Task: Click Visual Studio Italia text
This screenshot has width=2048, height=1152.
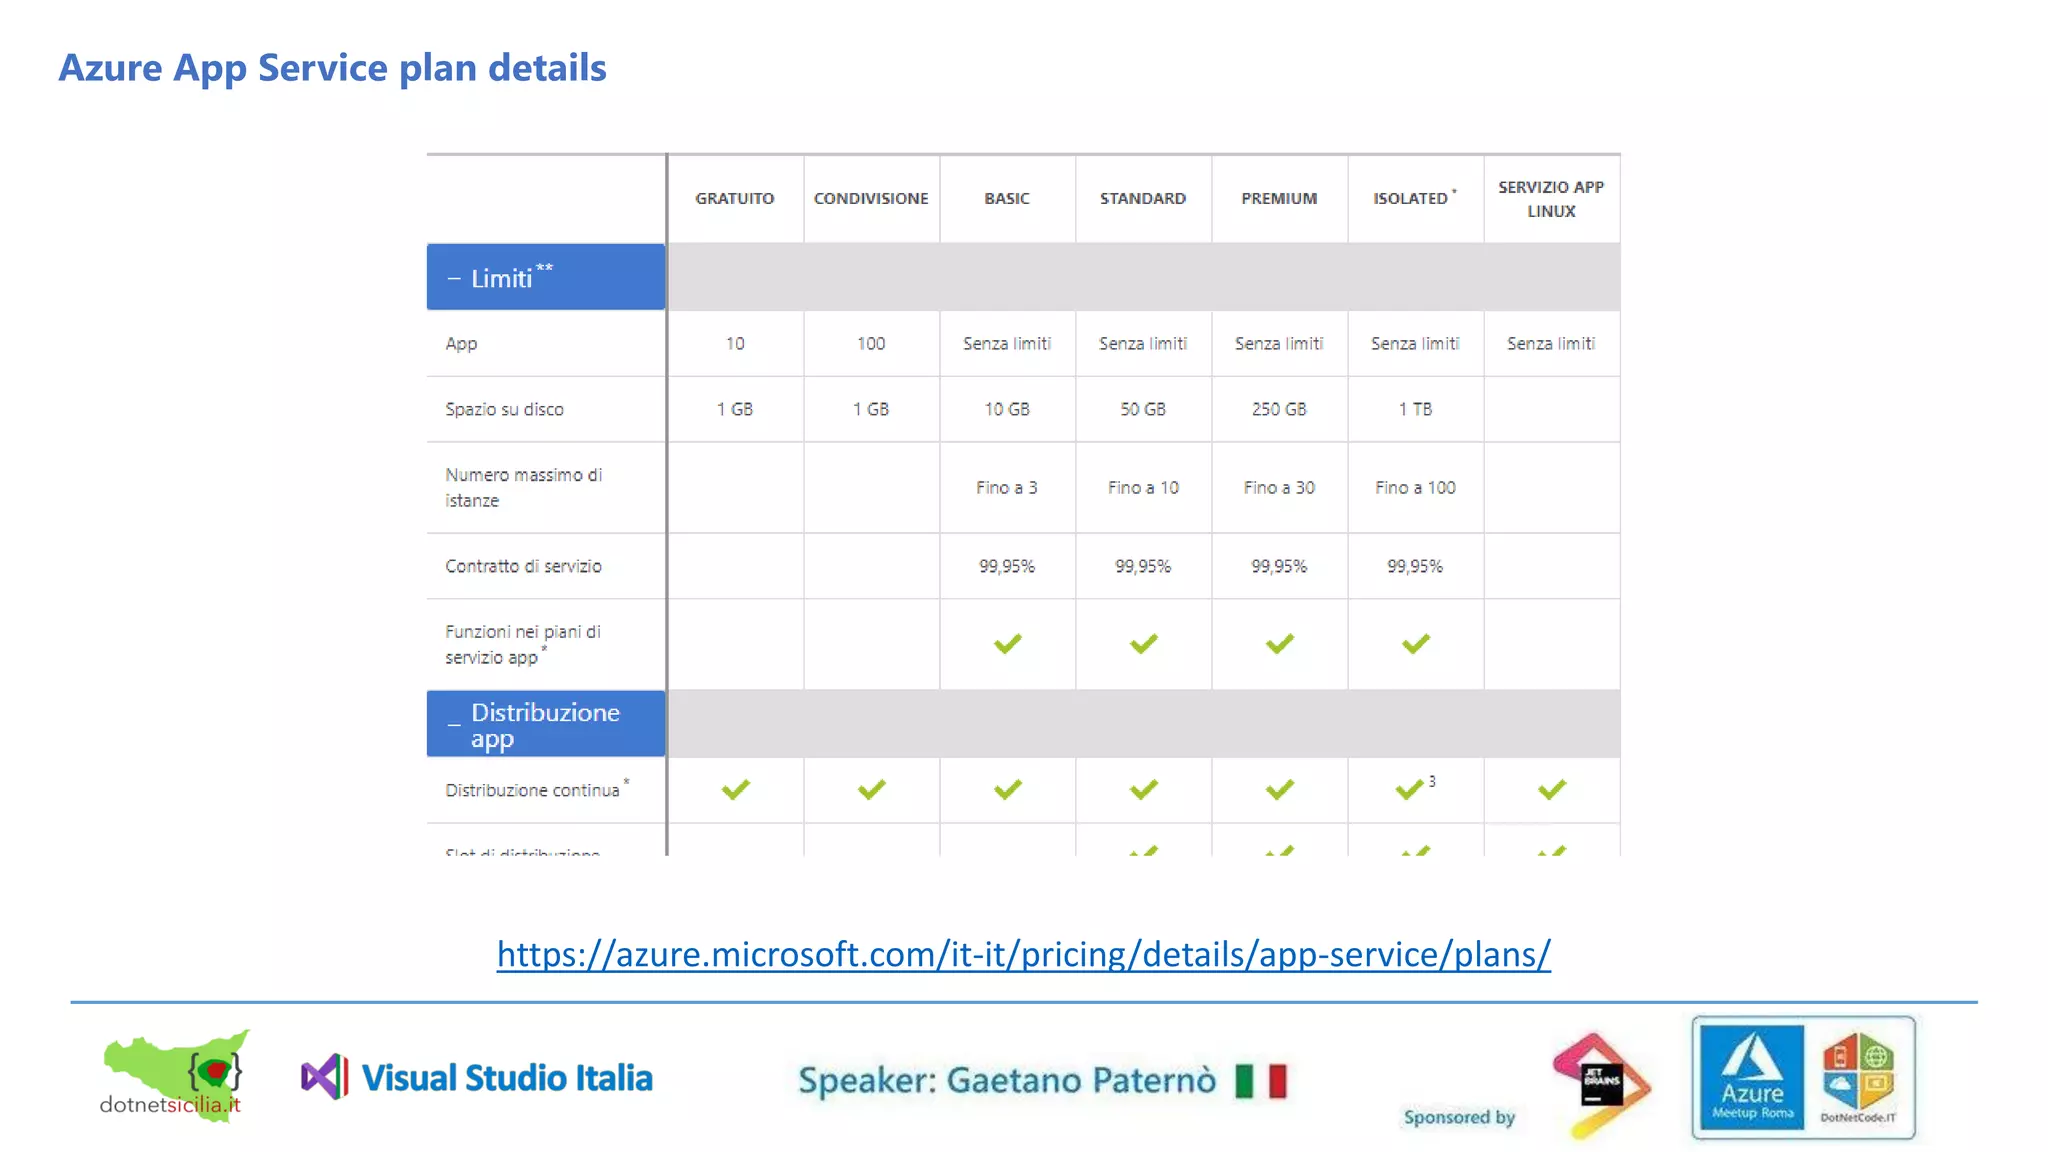Action: tap(507, 1078)
